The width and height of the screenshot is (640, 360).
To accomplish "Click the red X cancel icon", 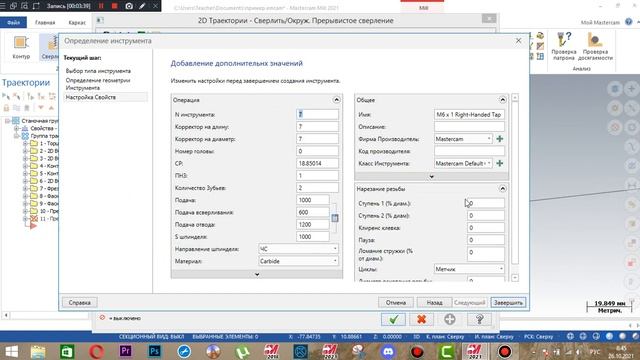I will pos(422,319).
